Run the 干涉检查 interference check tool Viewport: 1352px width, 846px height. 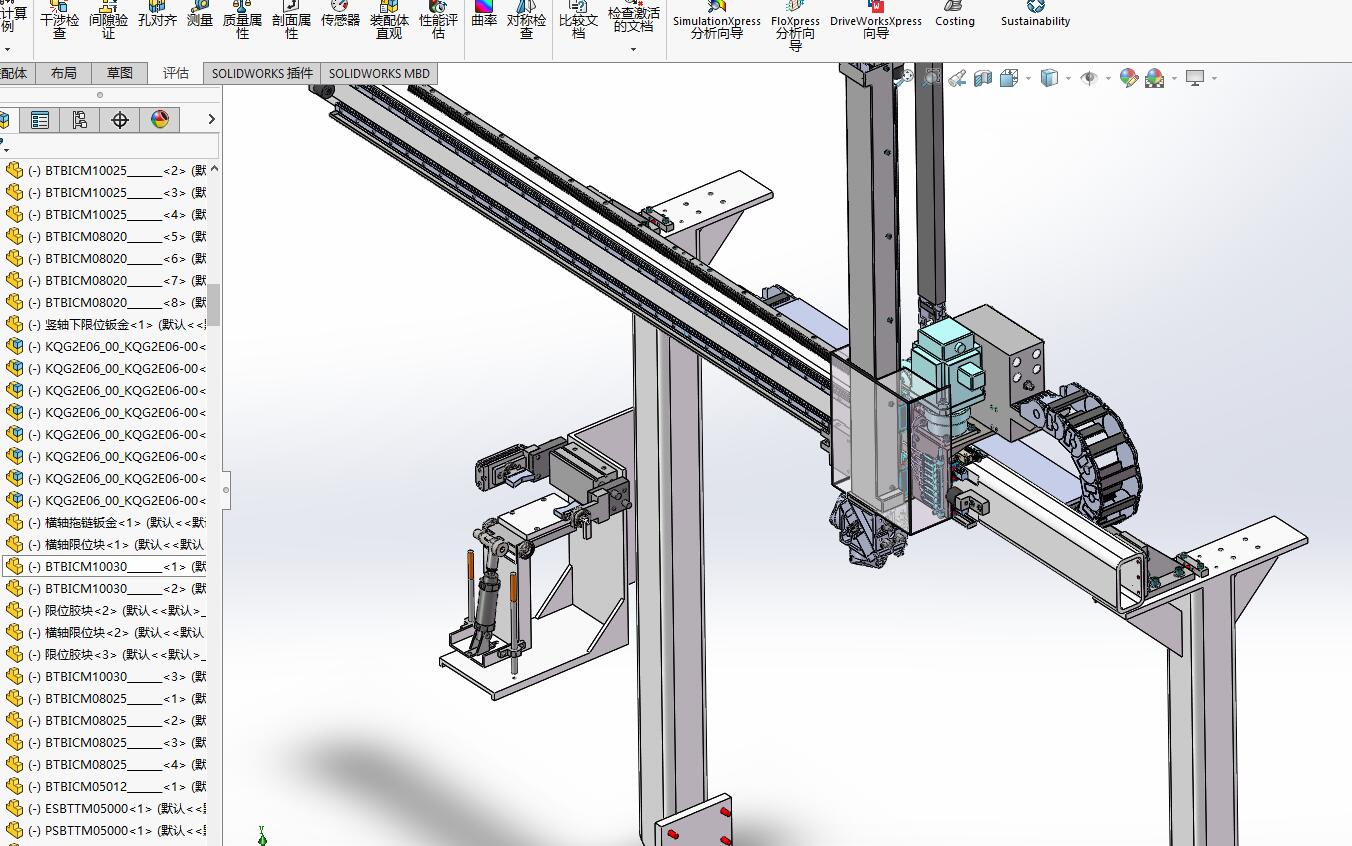click(59, 20)
